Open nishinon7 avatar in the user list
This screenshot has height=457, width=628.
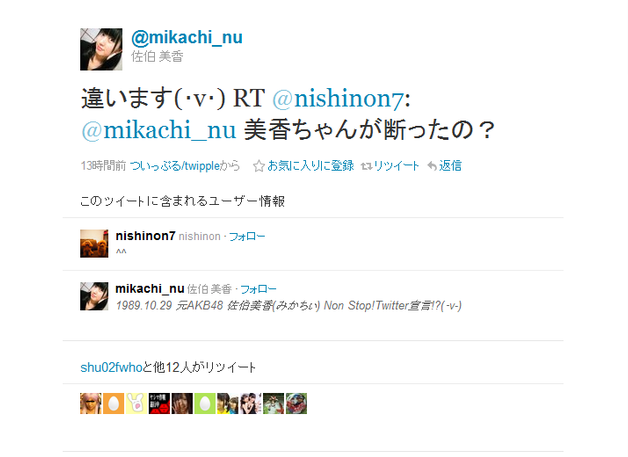(94, 244)
